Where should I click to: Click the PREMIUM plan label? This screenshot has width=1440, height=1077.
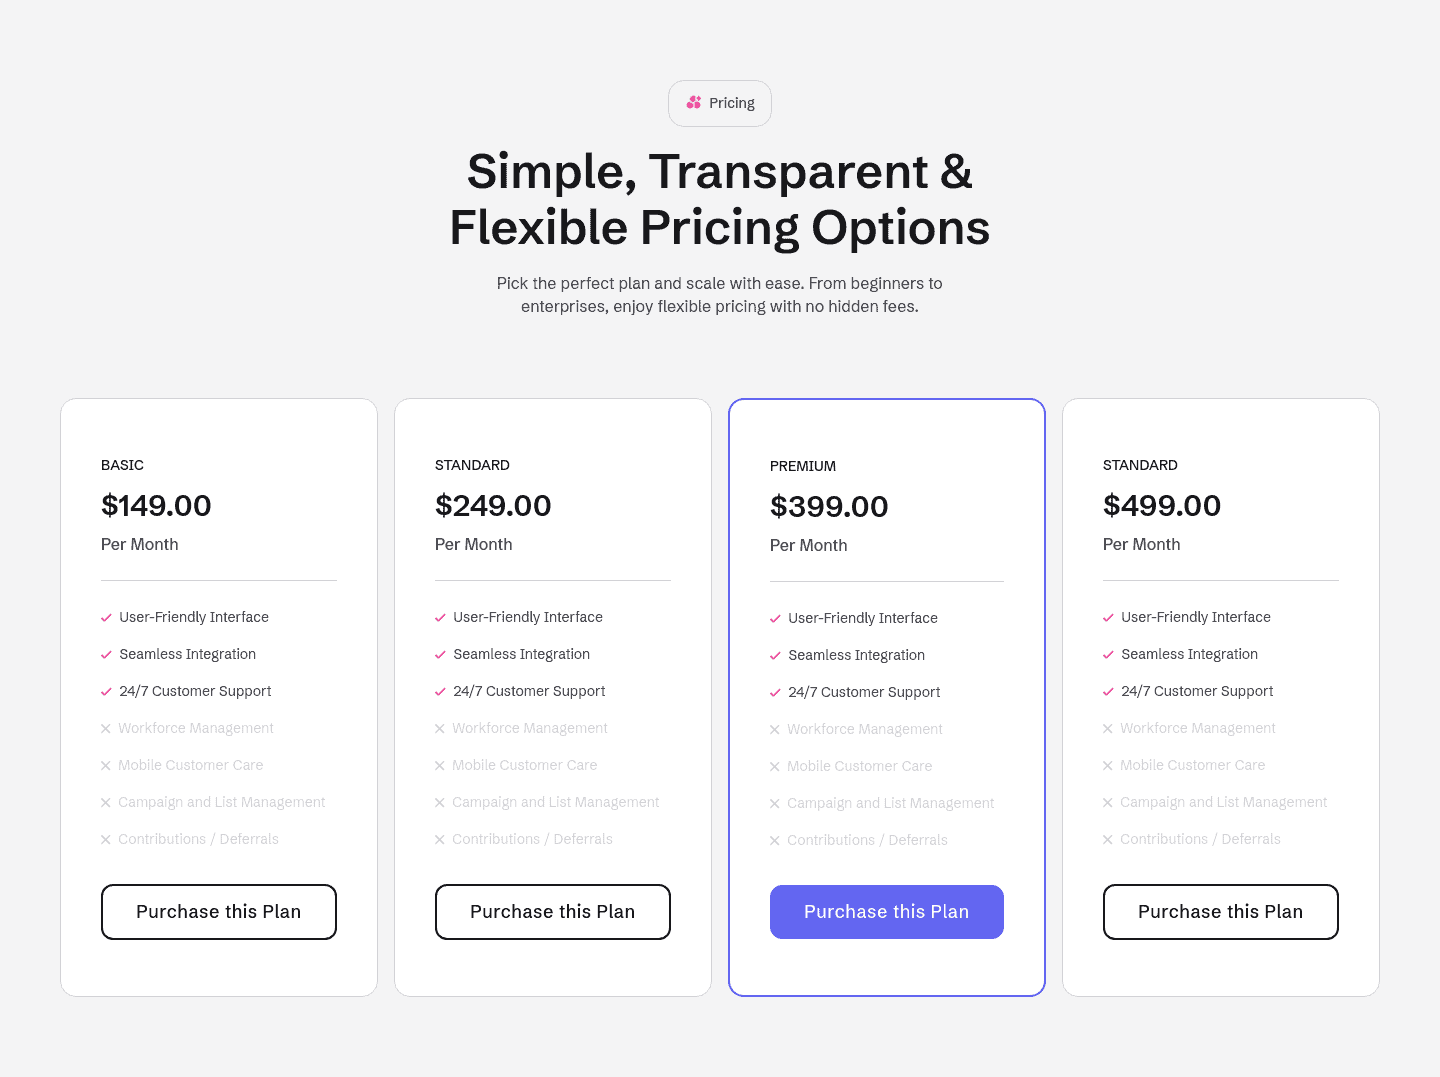(802, 466)
